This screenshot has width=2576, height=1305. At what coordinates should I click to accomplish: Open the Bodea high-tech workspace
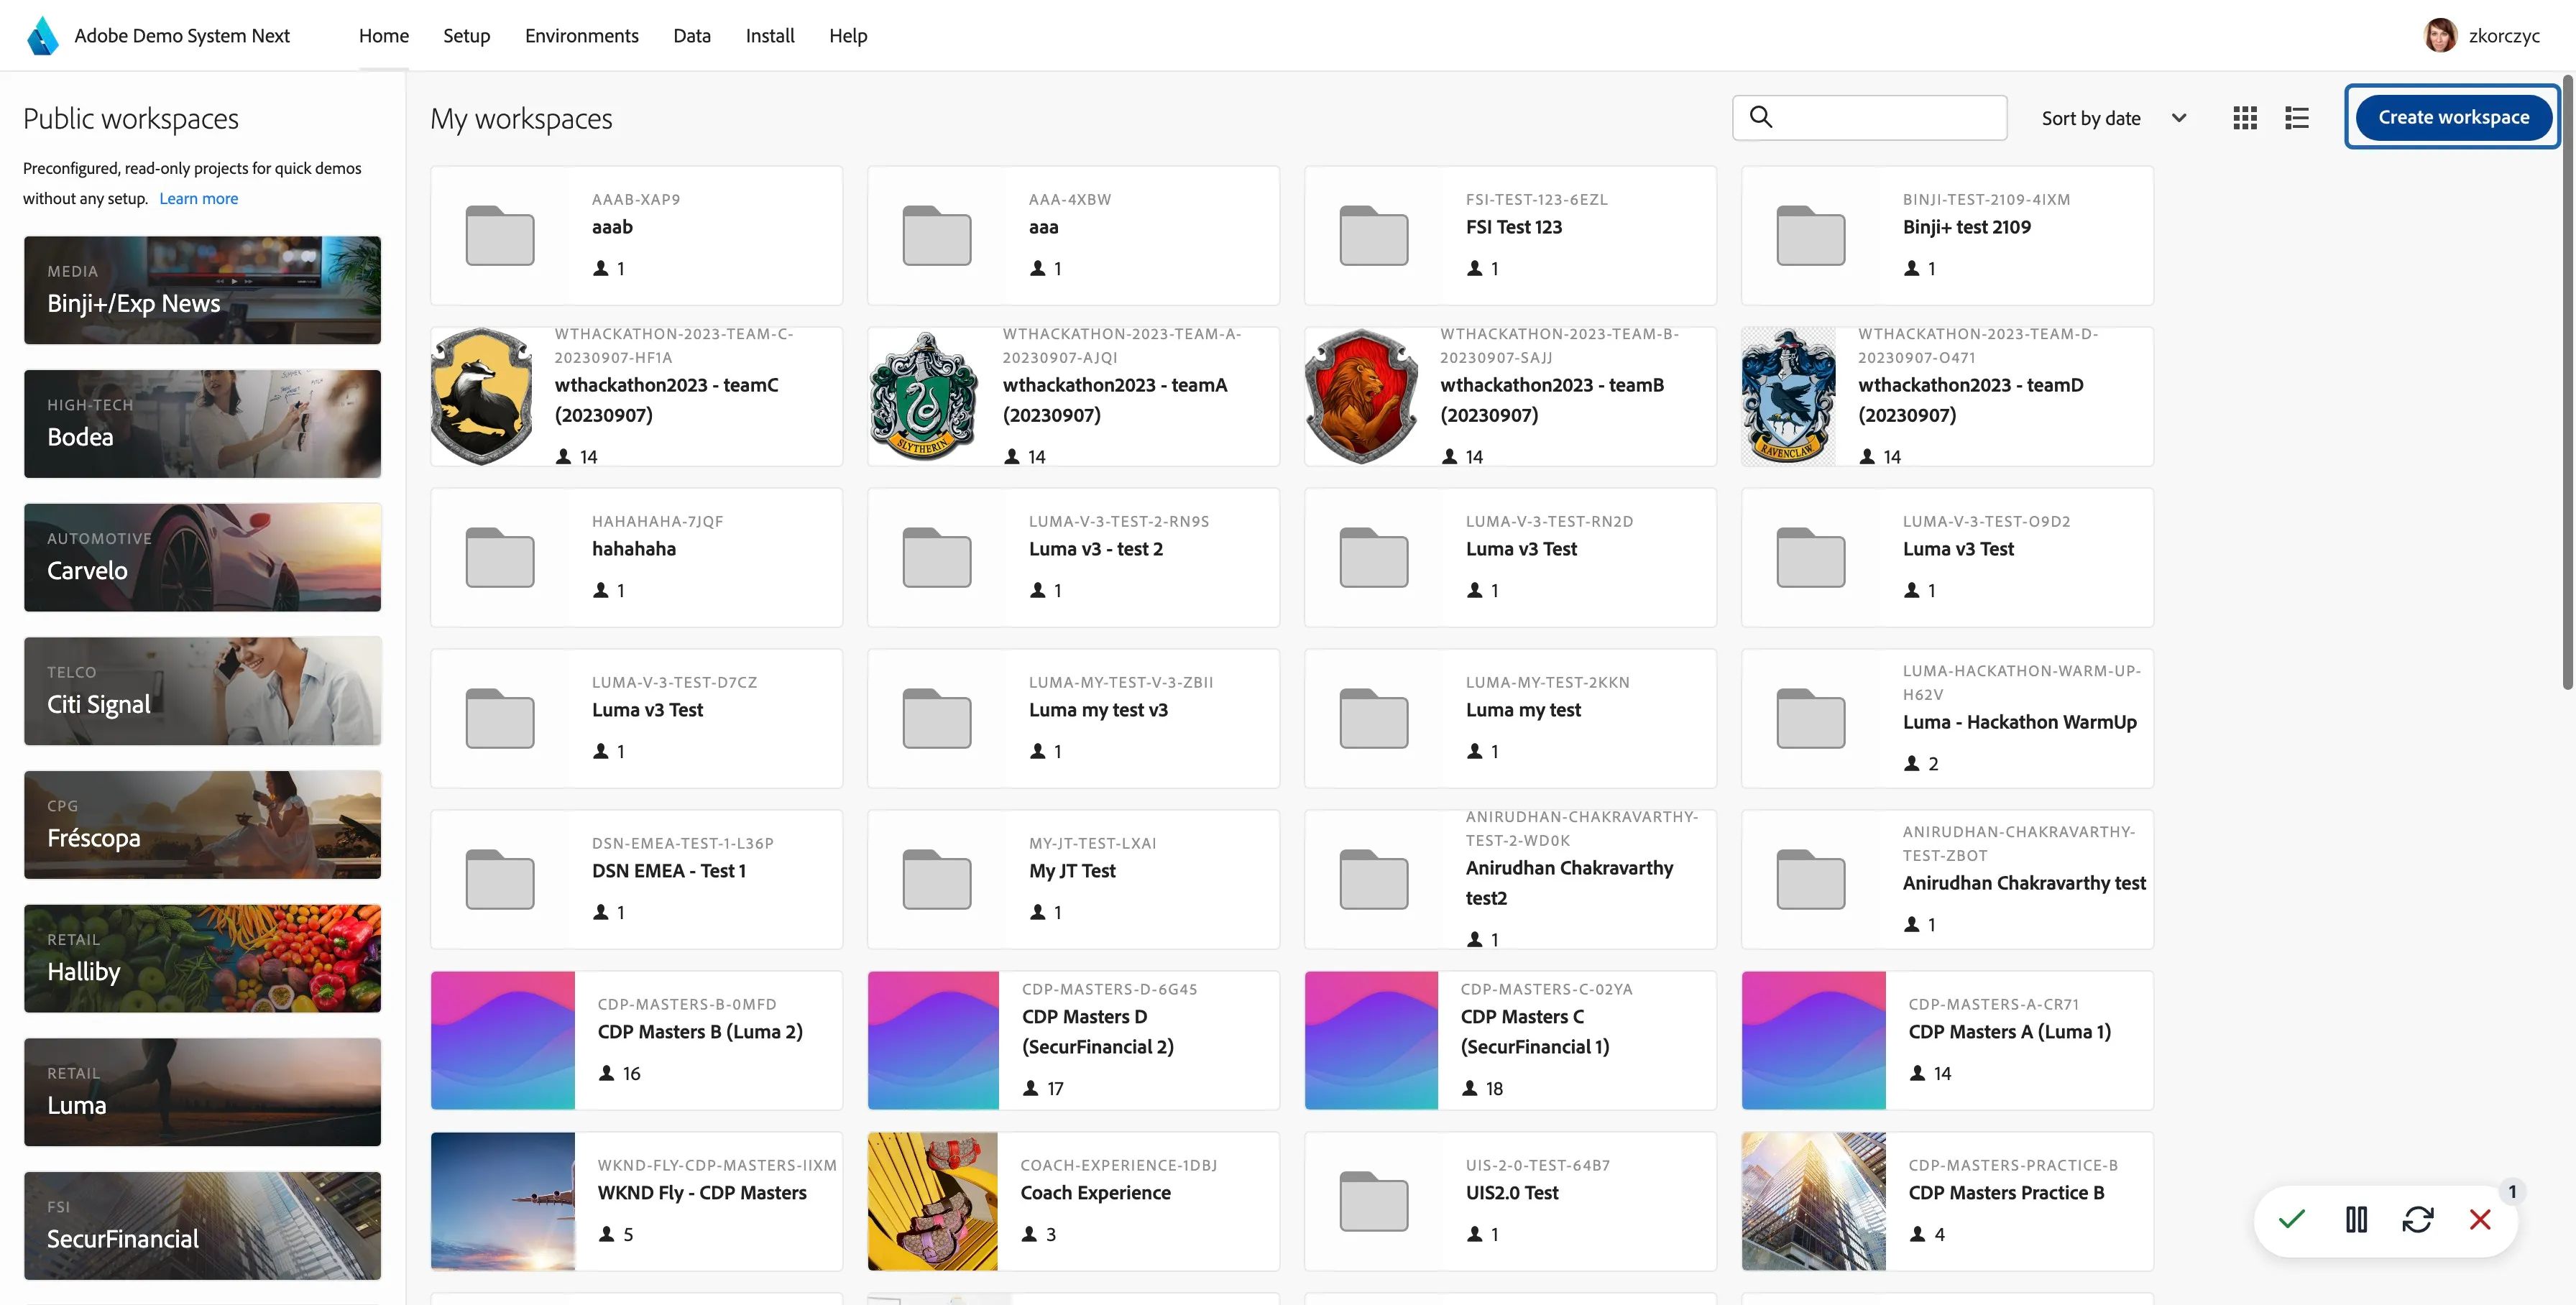click(202, 423)
